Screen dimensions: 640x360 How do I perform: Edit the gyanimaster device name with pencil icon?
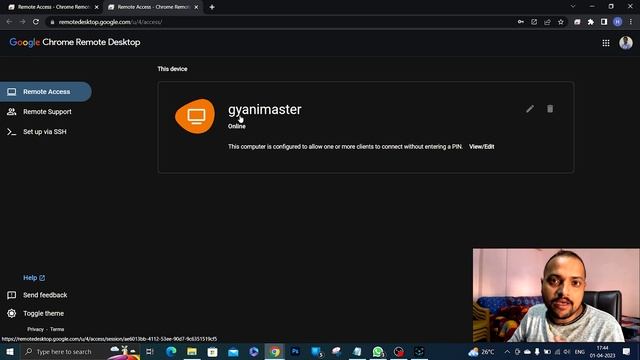(x=530, y=109)
